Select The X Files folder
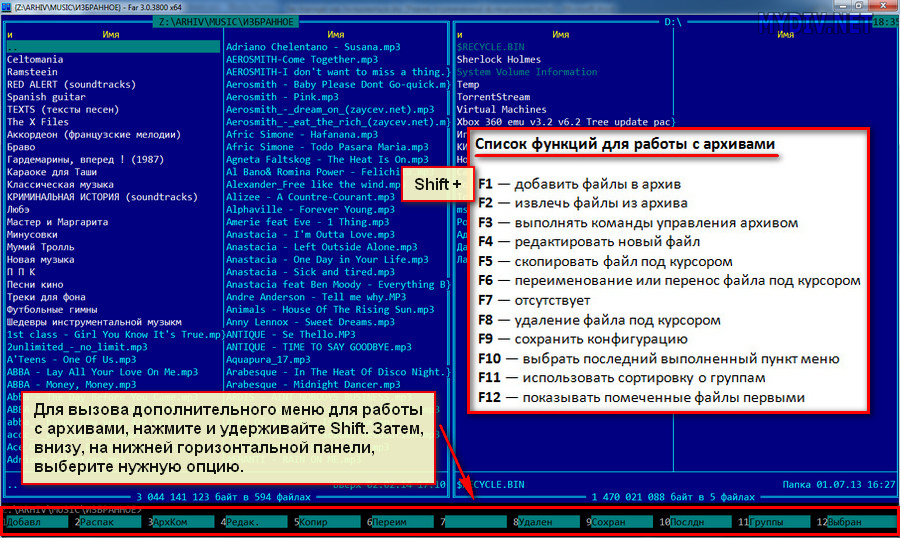Viewport: 900px width, 538px height. click(37, 122)
